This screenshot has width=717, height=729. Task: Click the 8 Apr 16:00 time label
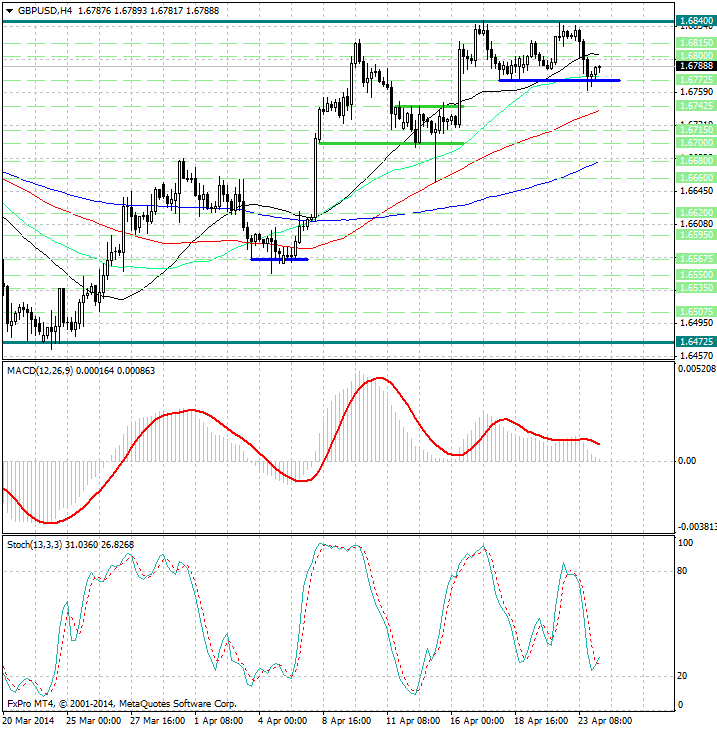[347, 721]
